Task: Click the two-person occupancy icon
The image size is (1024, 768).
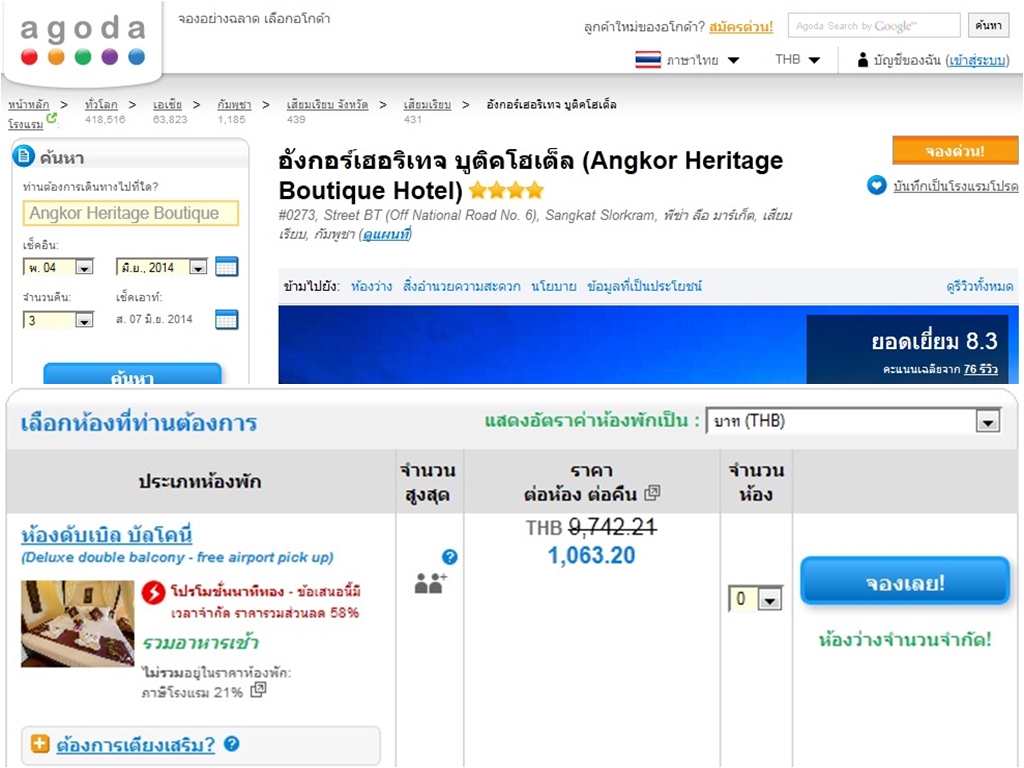Action: [430, 583]
